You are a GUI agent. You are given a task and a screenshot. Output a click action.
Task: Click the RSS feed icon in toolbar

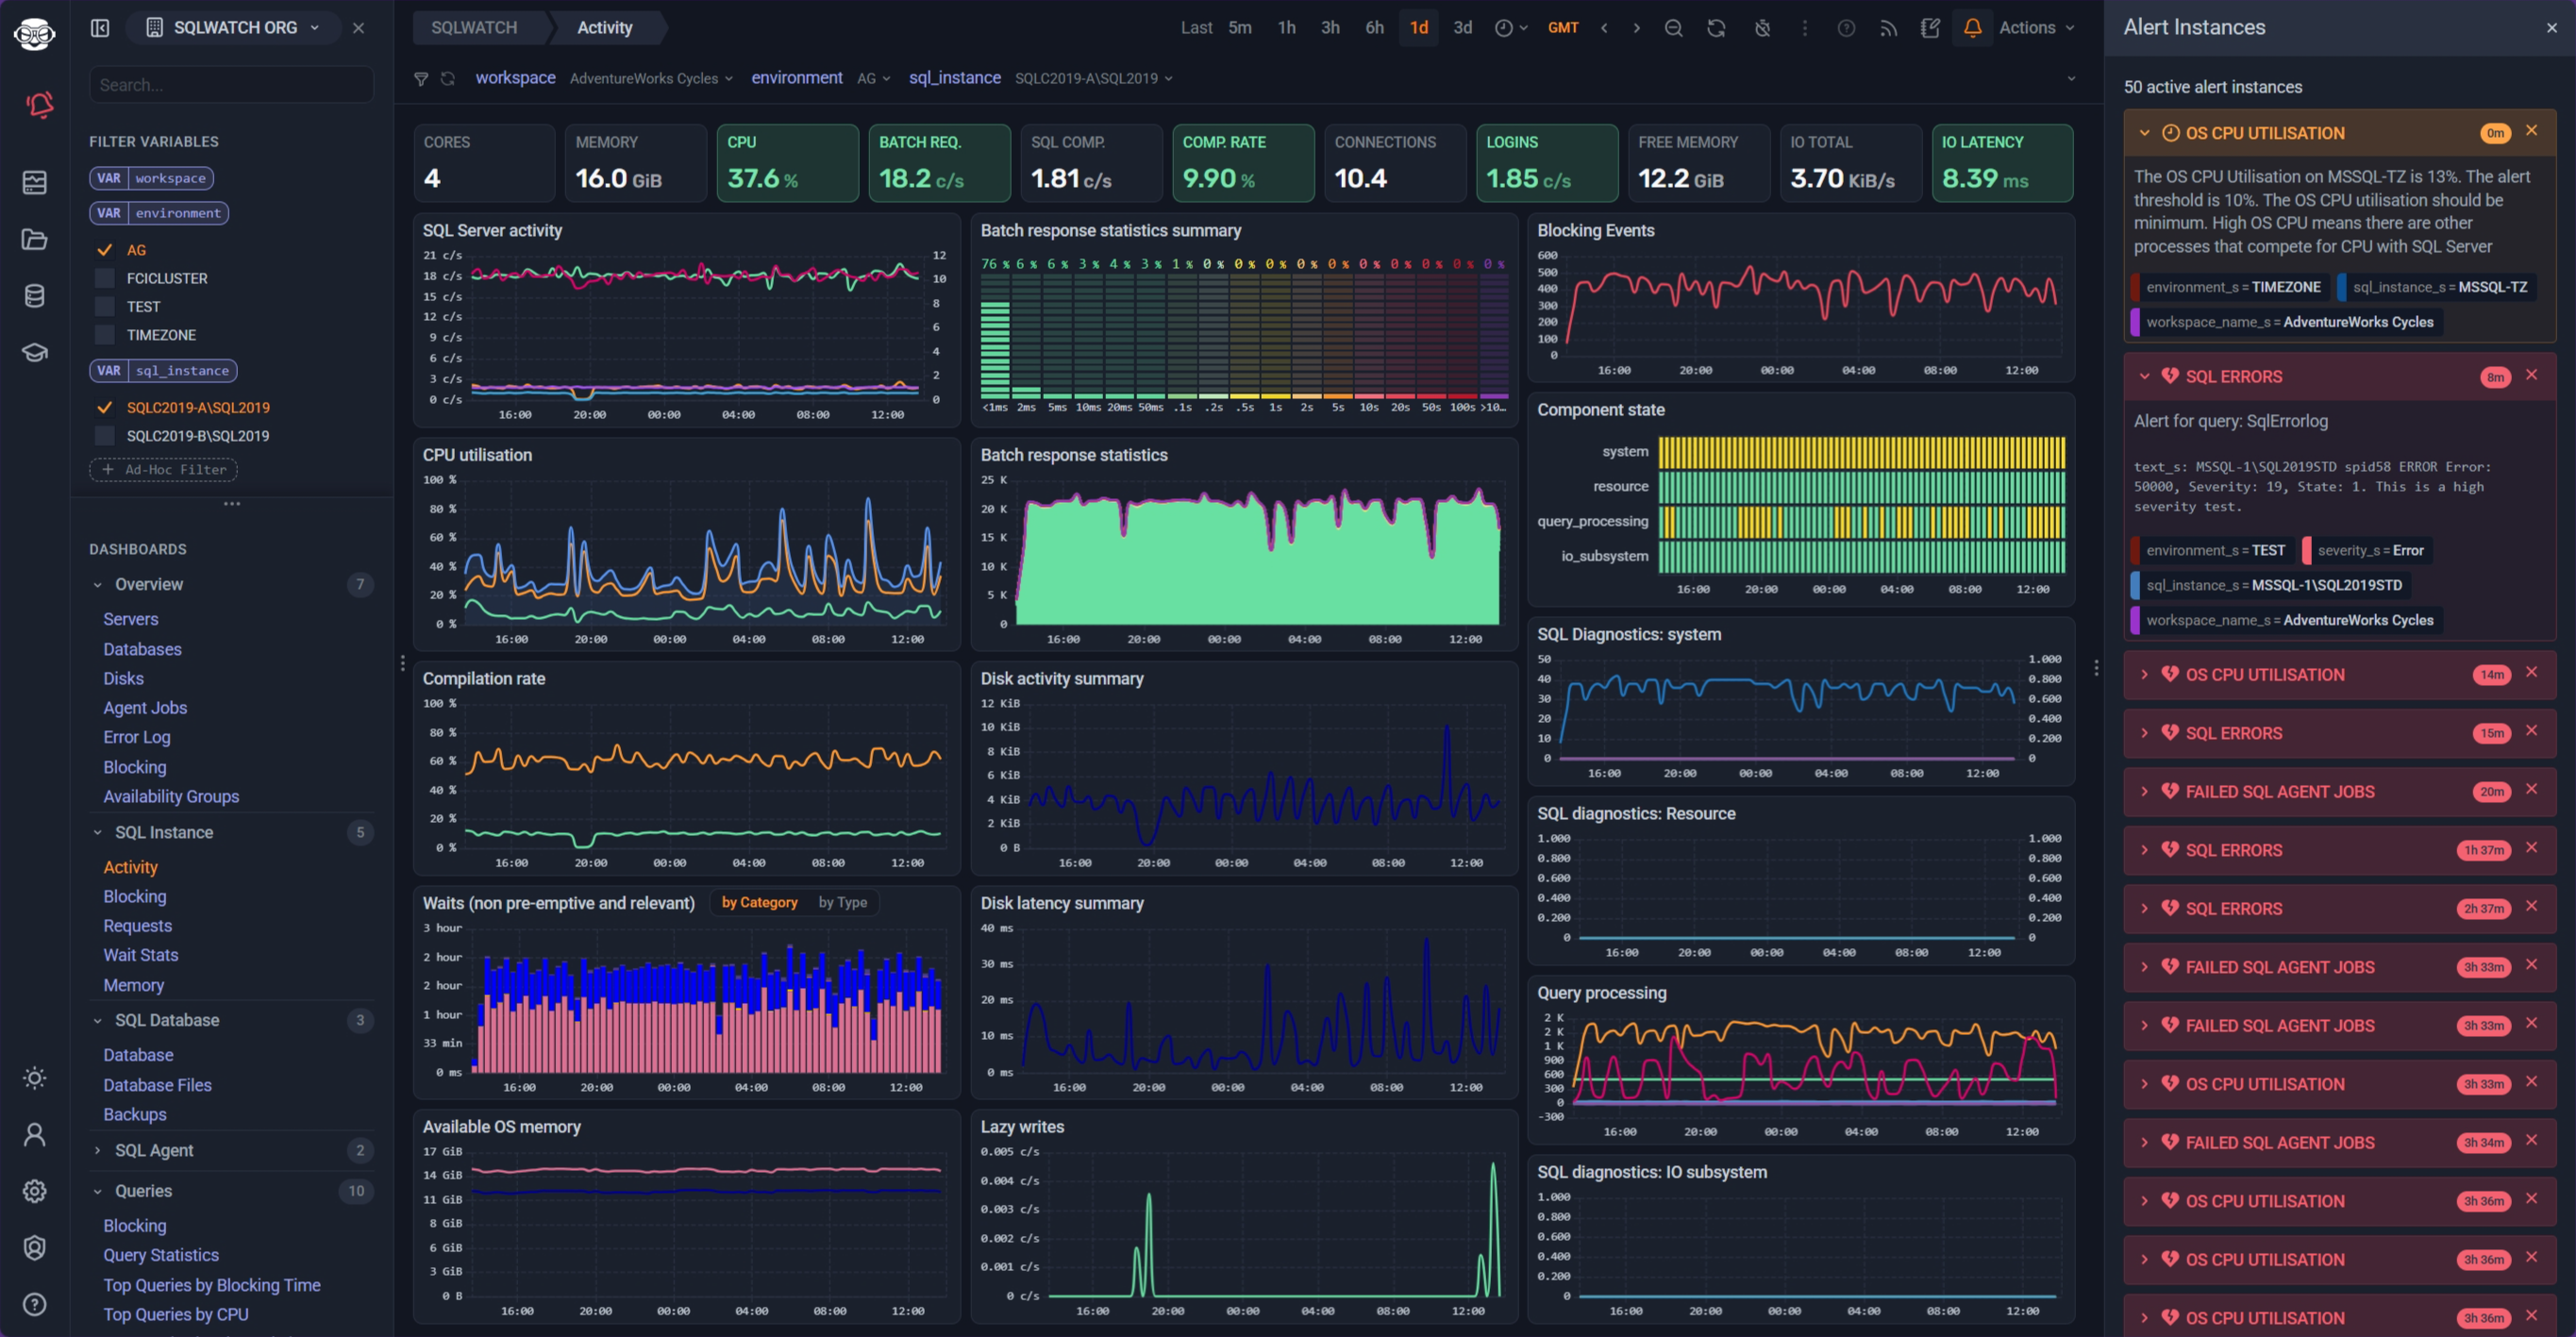(x=1889, y=28)
